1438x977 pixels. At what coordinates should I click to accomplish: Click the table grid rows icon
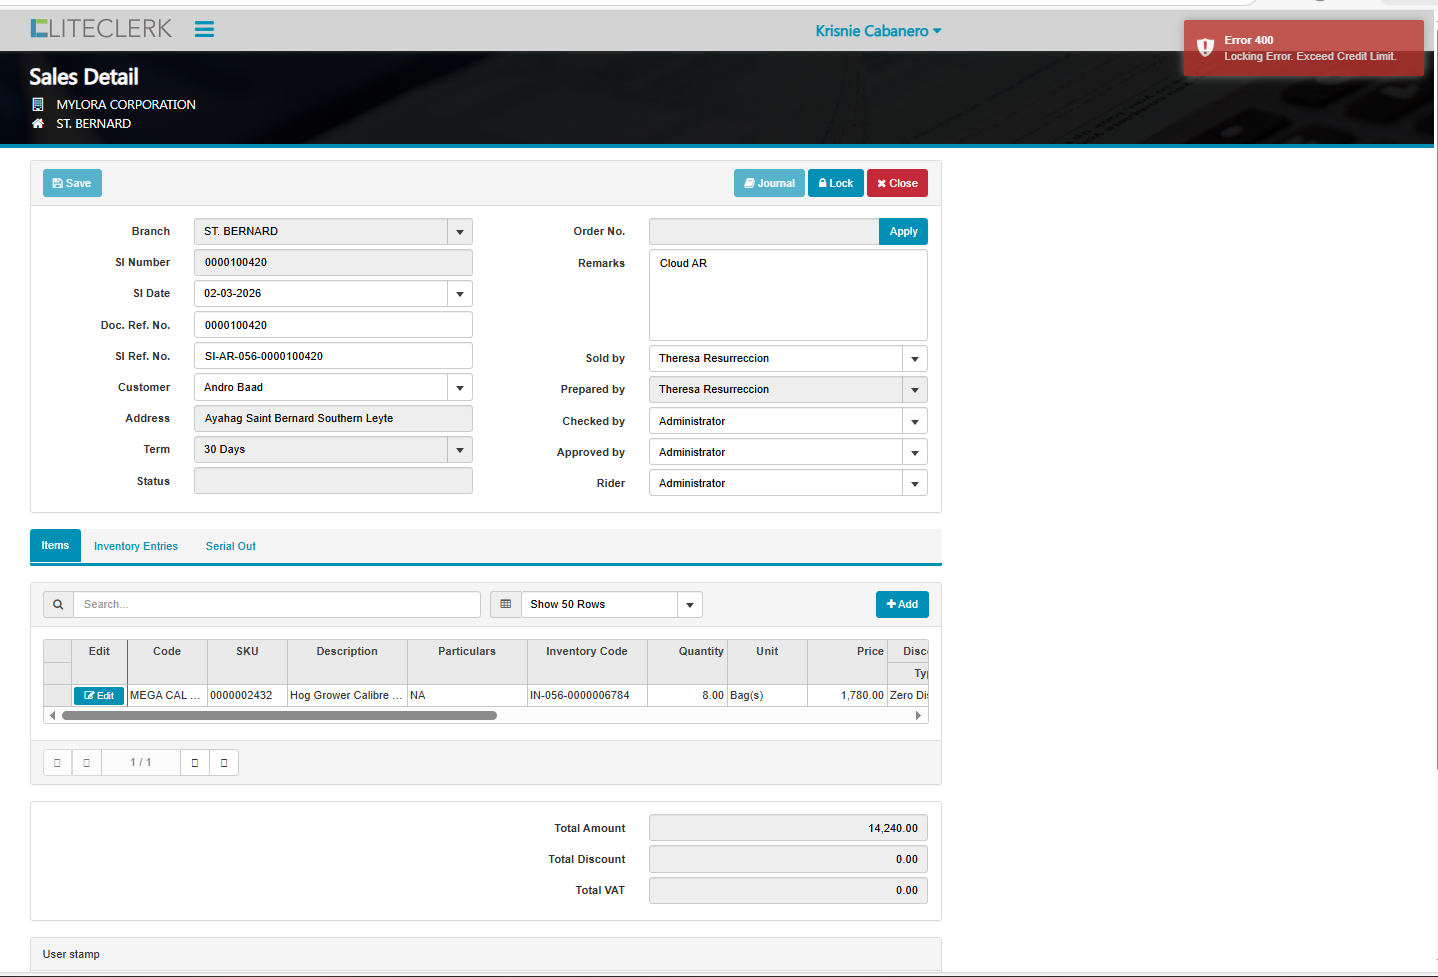click(x=505, y=604)
